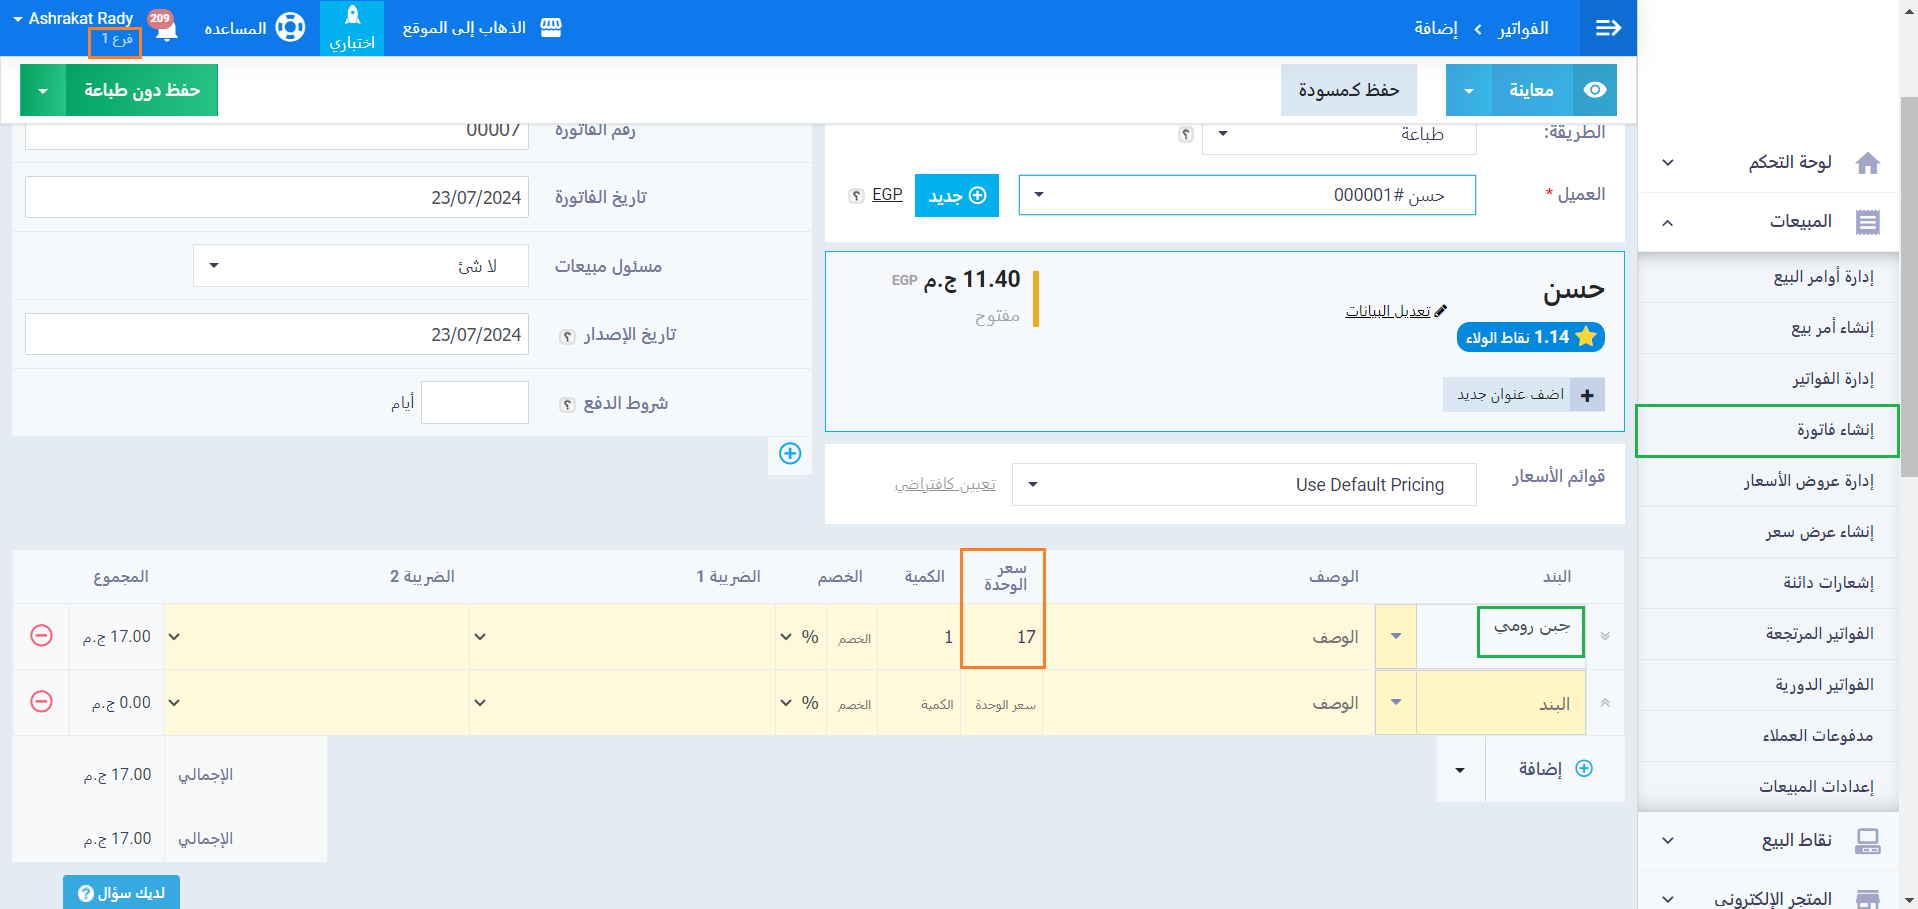Open إدارة الفواتير in the sidebar

coord(1832,379)
